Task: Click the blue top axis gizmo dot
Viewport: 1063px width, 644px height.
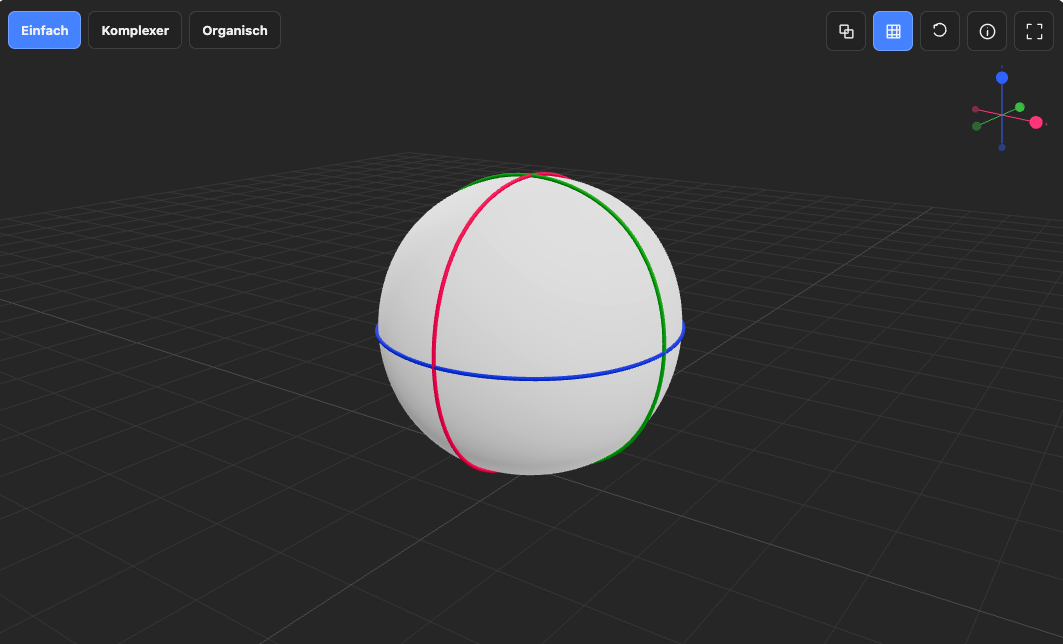Action: pos(1002,78)
